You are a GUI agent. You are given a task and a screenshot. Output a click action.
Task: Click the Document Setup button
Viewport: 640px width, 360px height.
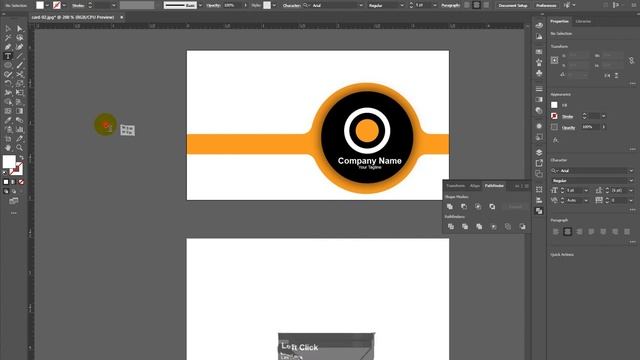(513, 5)
